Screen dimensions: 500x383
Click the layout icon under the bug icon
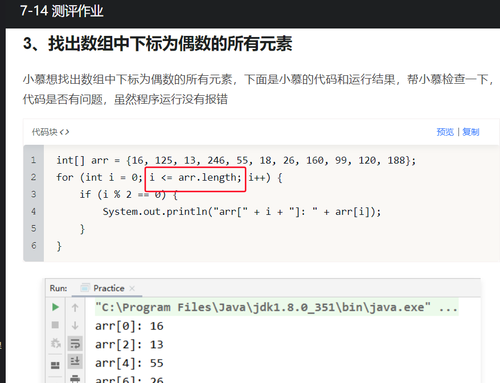coord(55,365)
